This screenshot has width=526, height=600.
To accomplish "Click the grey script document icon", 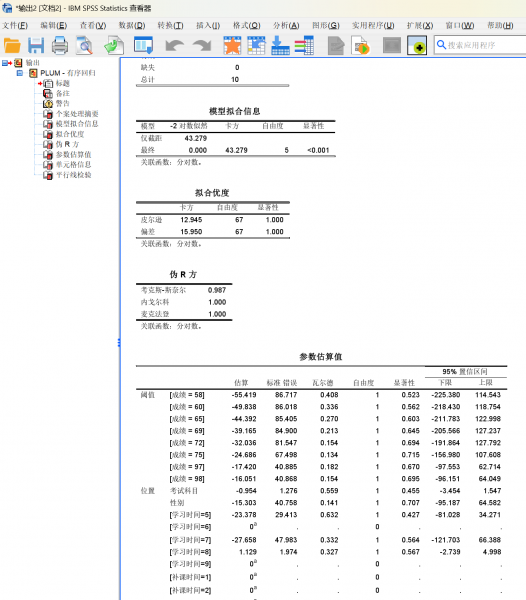I will 336,46.
